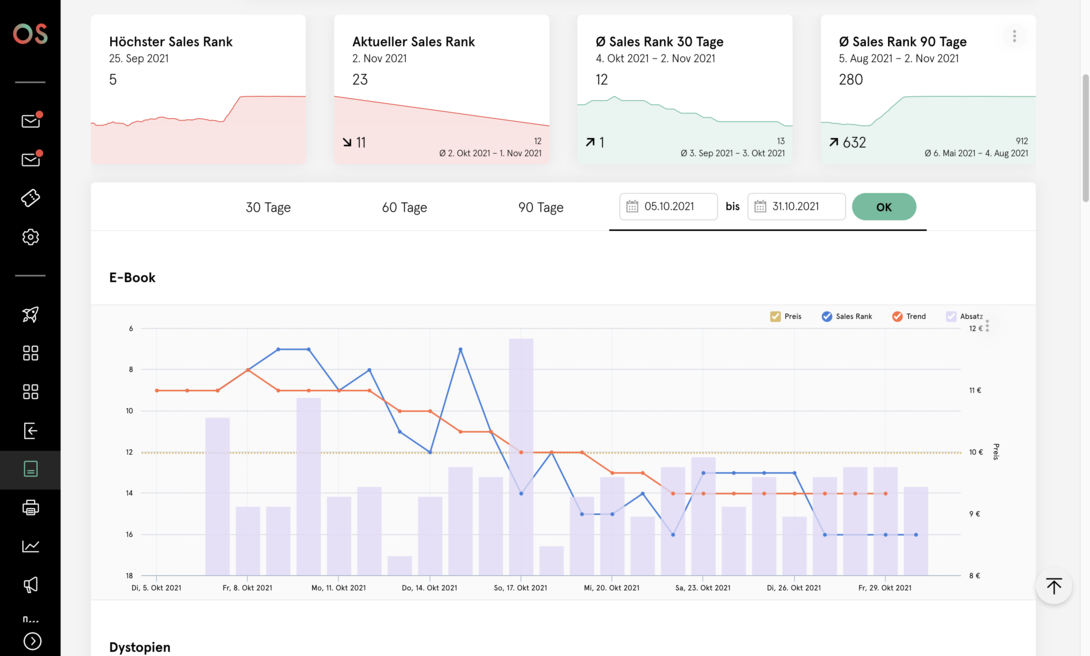
Task: Click the change value 632
Action: (x=854, y=142)
